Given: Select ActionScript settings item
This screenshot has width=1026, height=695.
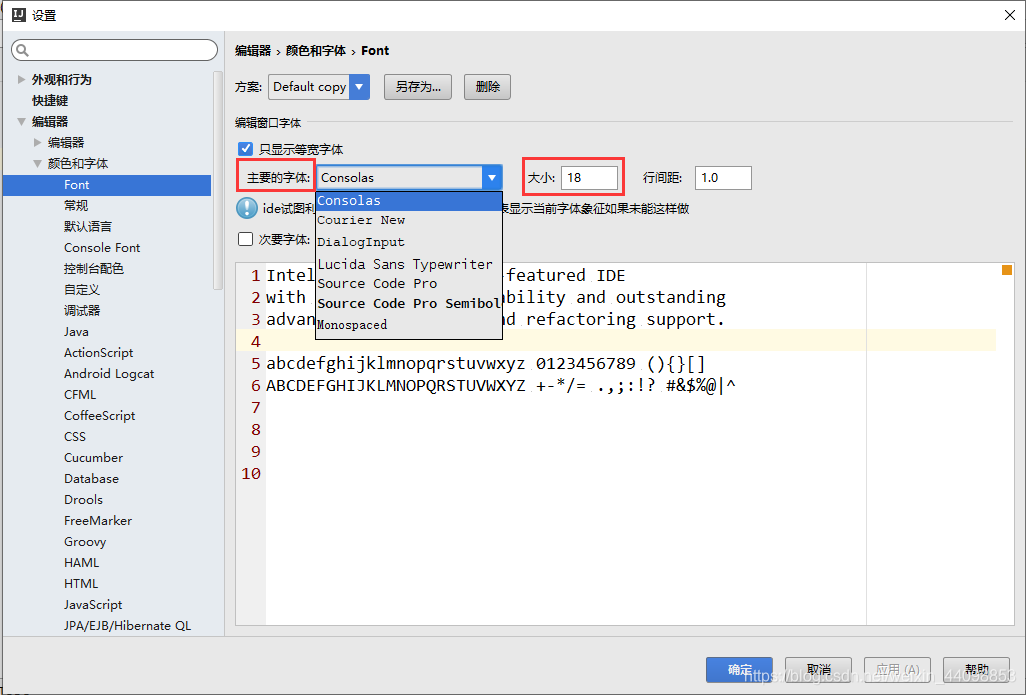Looking at the screenshot, I should [98, 353].
